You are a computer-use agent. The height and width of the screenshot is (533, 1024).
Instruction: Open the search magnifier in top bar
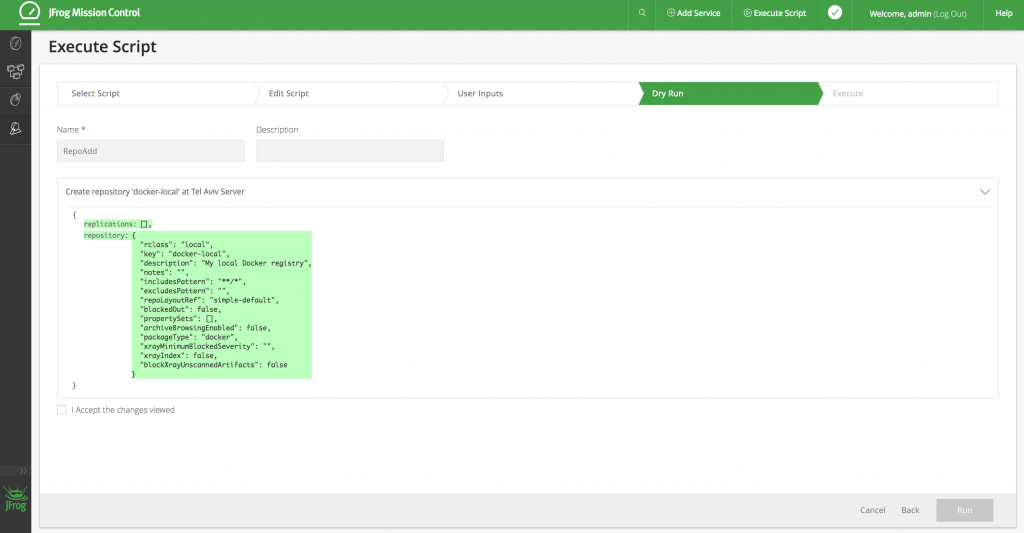click(x=642, y=13)
